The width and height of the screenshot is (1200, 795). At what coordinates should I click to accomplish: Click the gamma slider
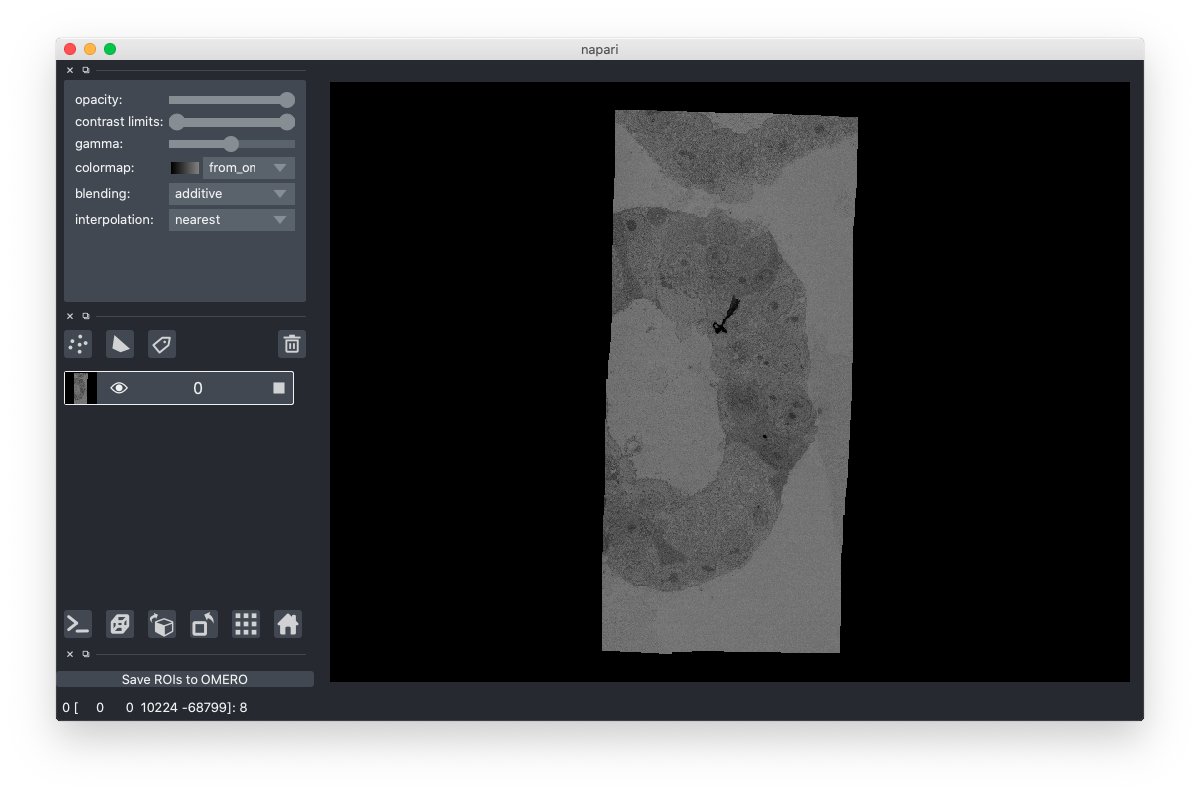(x=232, y=144)
